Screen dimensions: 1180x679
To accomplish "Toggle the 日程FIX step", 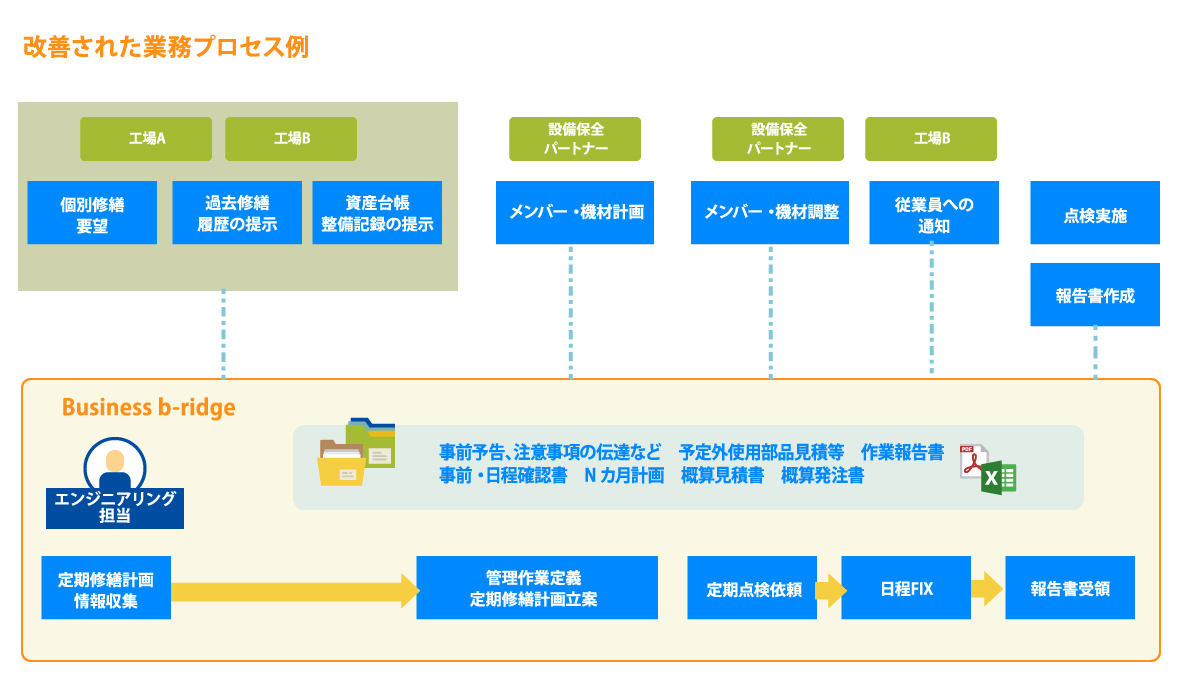I will (906, 588).
